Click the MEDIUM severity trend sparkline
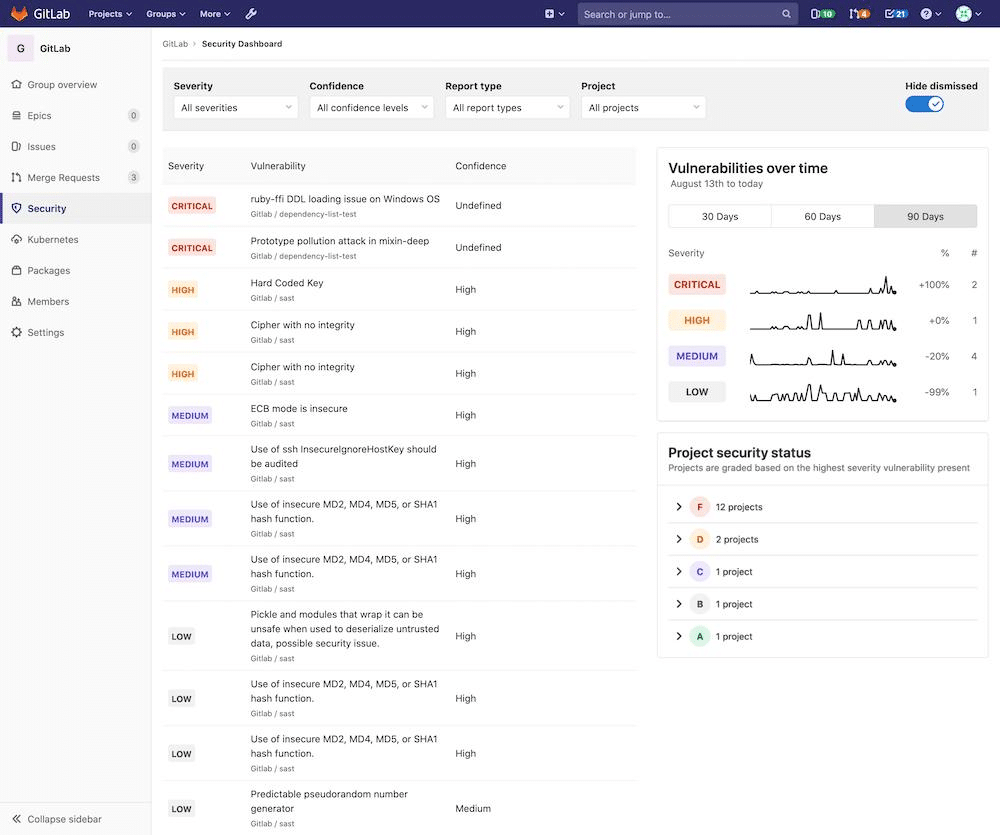Image resolution: width=1000 pixels, height=835 pixels. pos(823,357)
